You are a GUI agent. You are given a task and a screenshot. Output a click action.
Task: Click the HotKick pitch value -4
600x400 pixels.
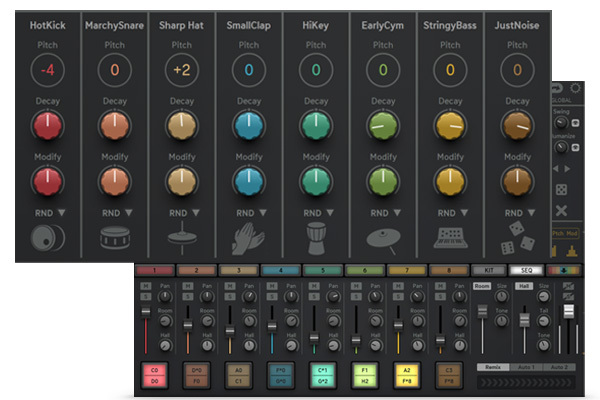click(47, 70)
